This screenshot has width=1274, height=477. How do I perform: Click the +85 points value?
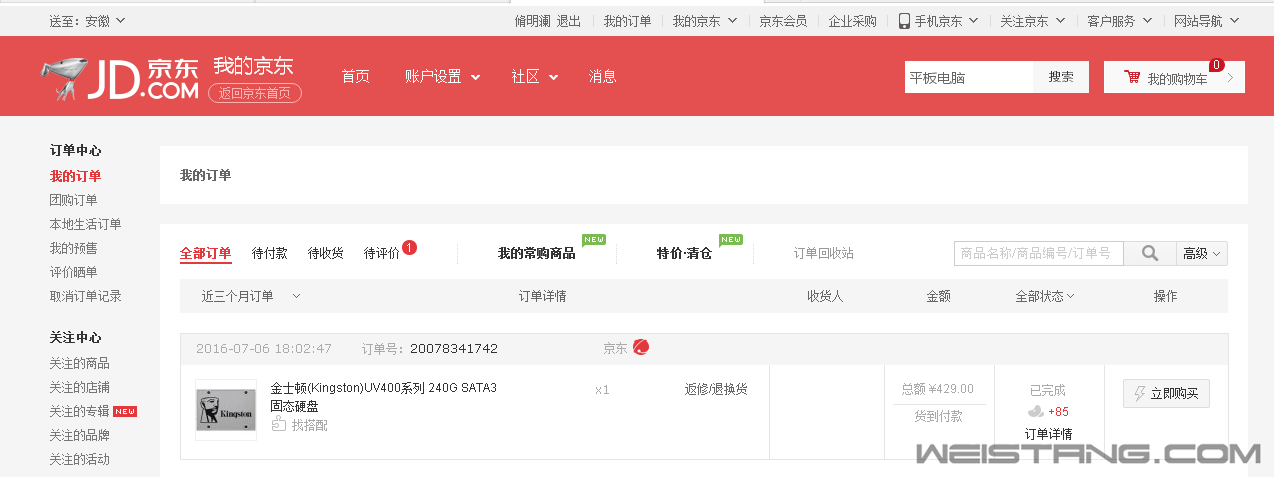point(1058,411)
